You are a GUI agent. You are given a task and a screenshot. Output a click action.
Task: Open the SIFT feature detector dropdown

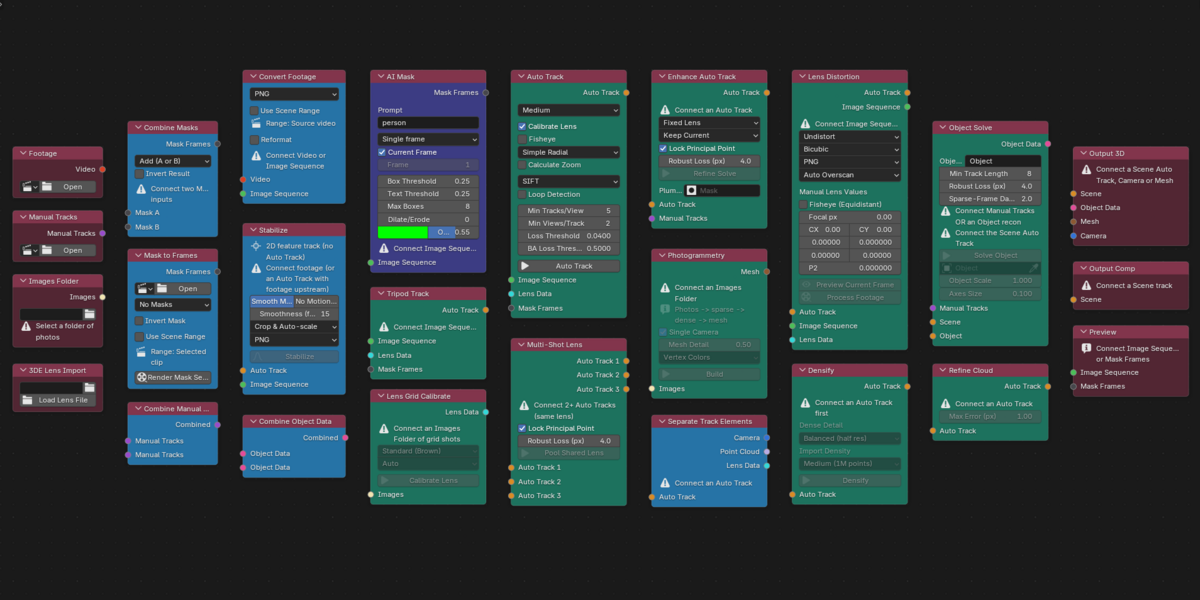click(x=568, y=181)
